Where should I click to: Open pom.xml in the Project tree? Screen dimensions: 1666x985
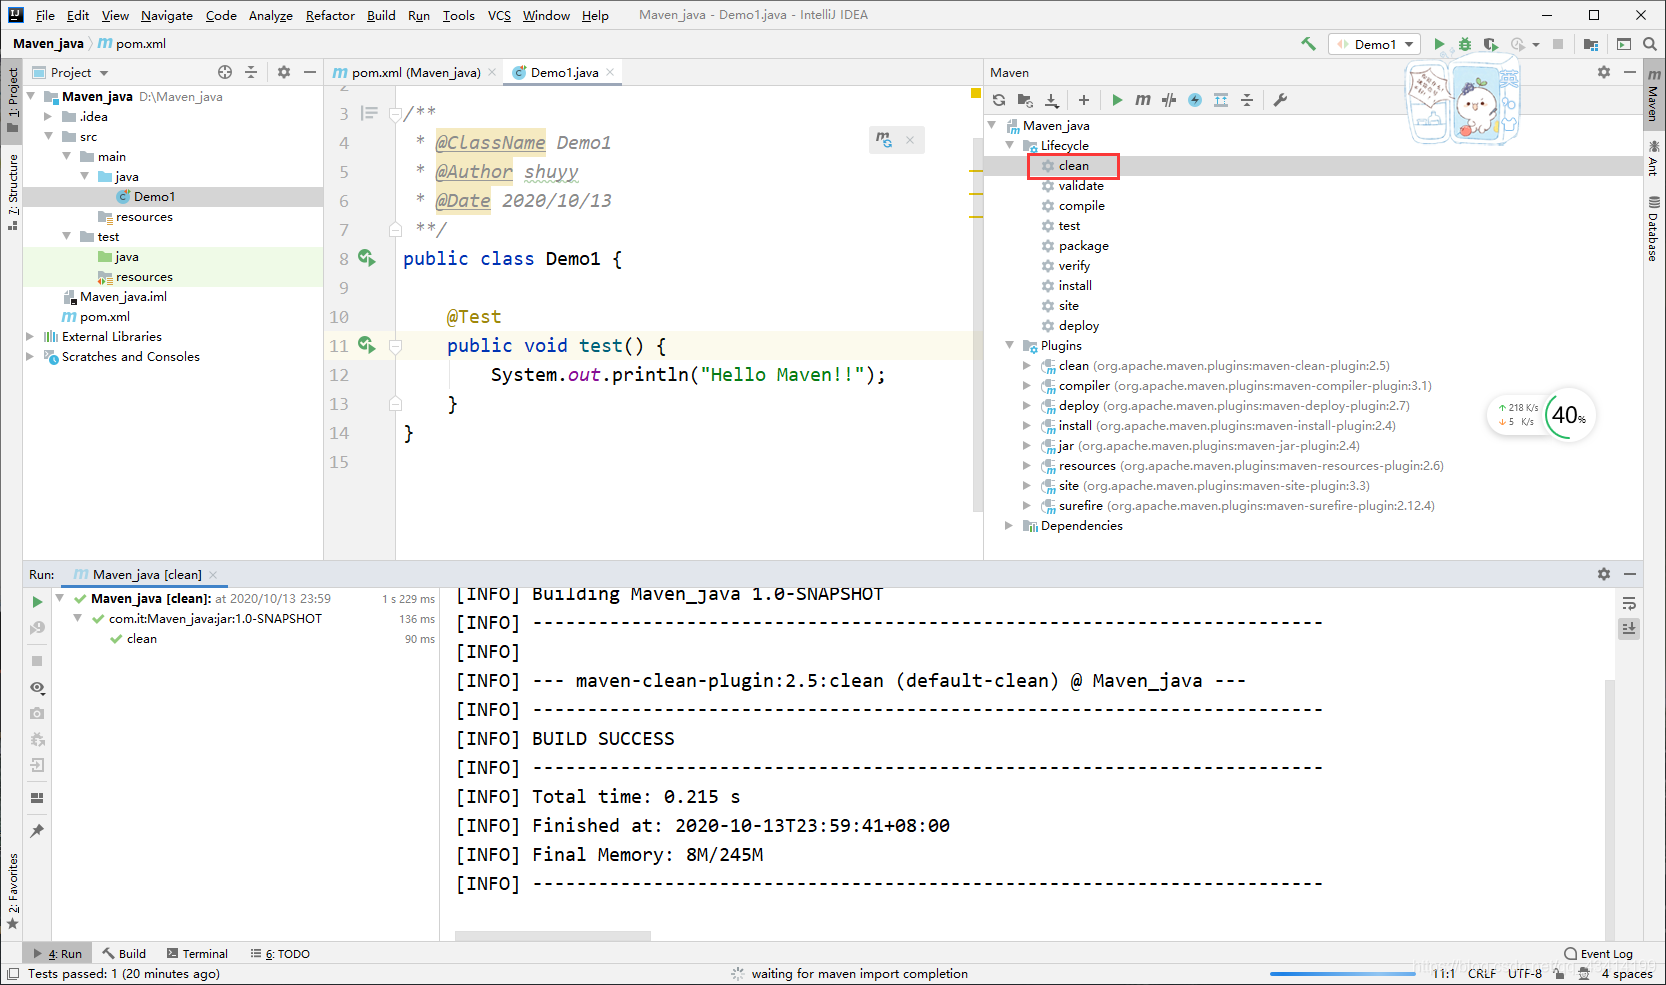pyautogui.click(x=105, y=316)
